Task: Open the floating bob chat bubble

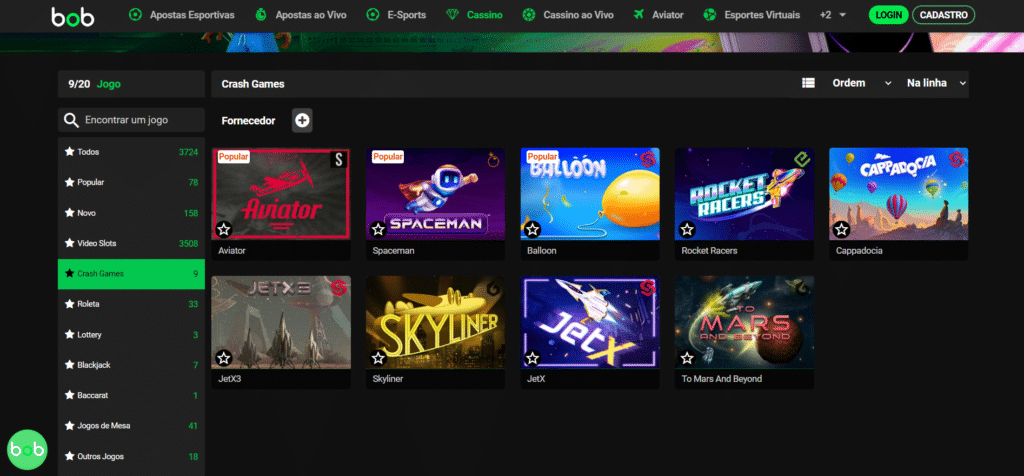Action: point(27,450)
